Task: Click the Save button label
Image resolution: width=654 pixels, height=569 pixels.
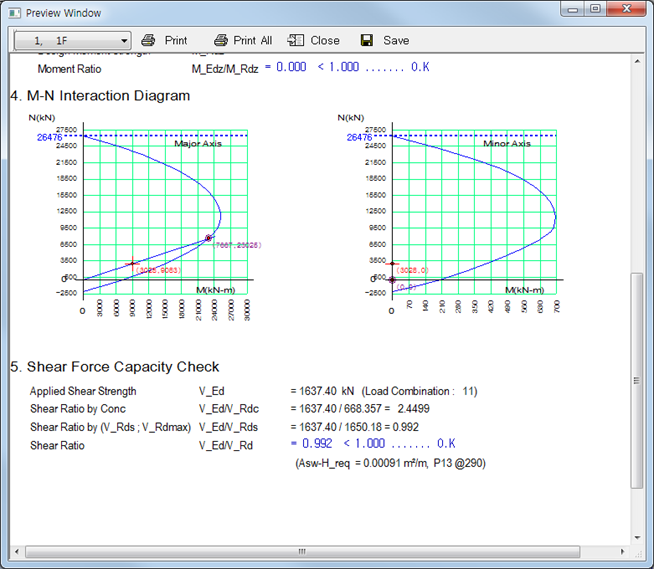Action: (x=396, y=40)
